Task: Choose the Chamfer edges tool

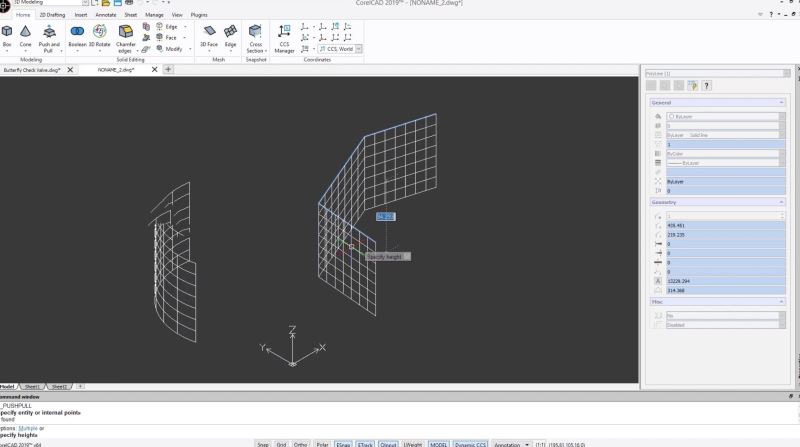Action: point(126,38)
